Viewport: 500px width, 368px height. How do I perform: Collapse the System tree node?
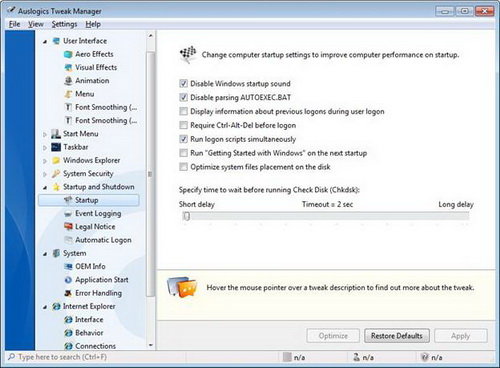45,254
